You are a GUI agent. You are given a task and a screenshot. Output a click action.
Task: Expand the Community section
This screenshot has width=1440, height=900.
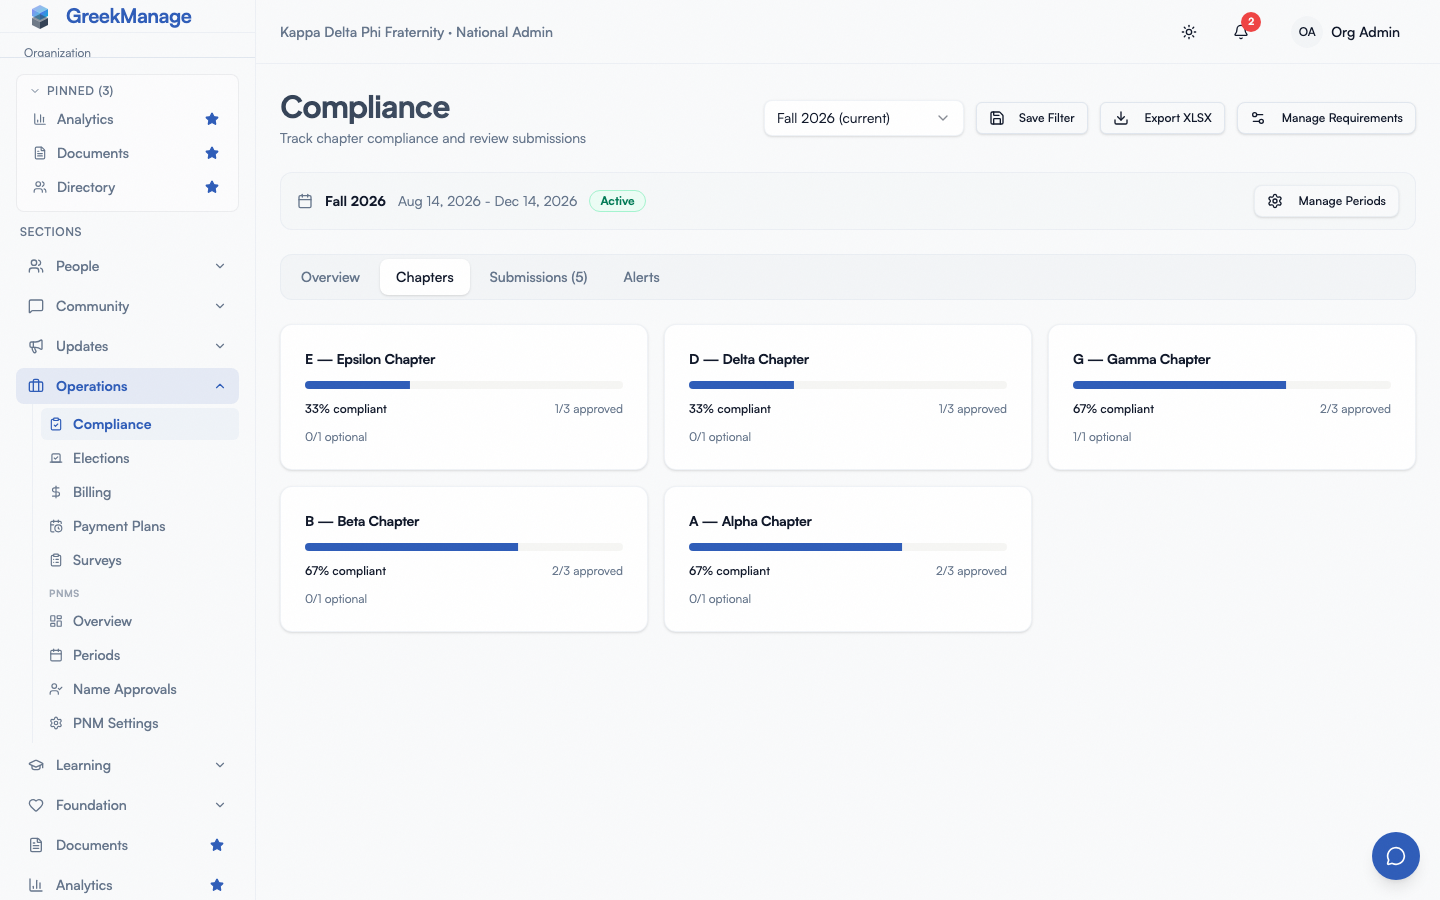127,306
